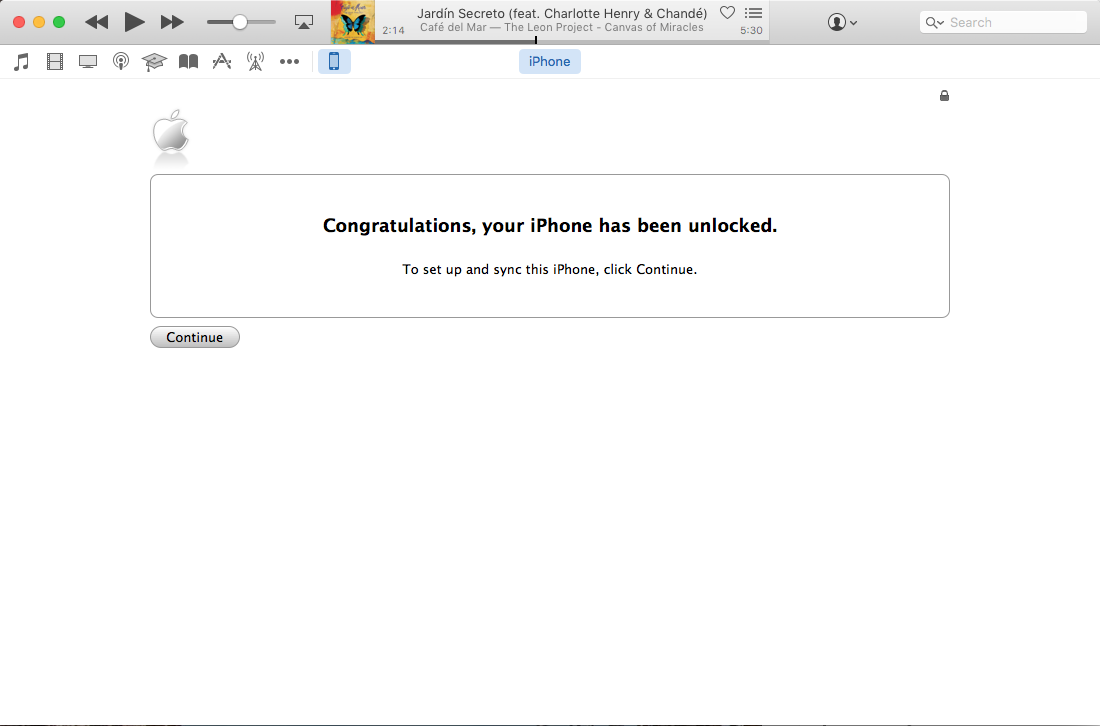Open the search magnifier options dropdown

(934, 22)
